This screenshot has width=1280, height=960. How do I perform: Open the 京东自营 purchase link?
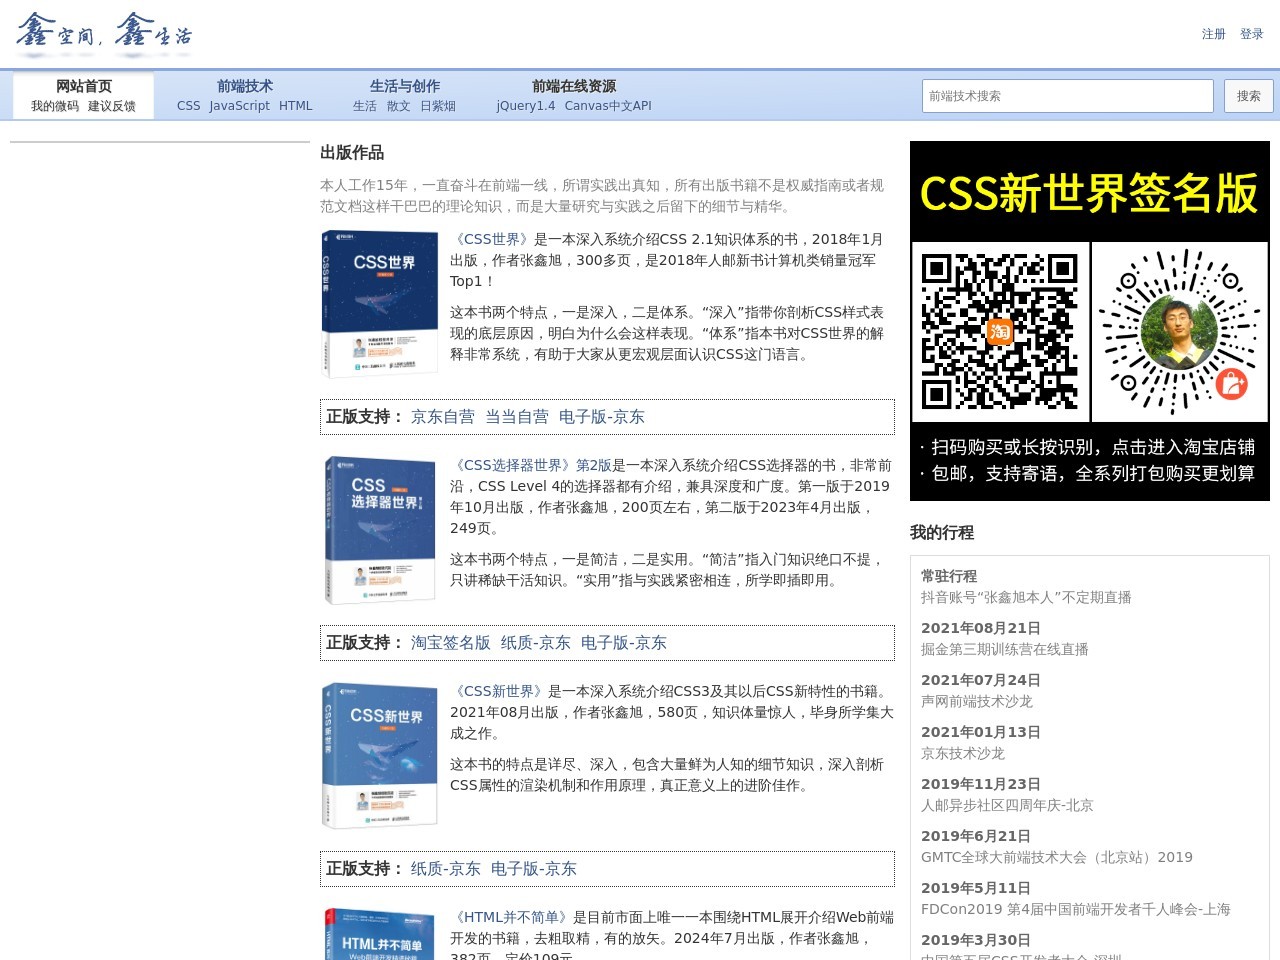coord(443,417)
